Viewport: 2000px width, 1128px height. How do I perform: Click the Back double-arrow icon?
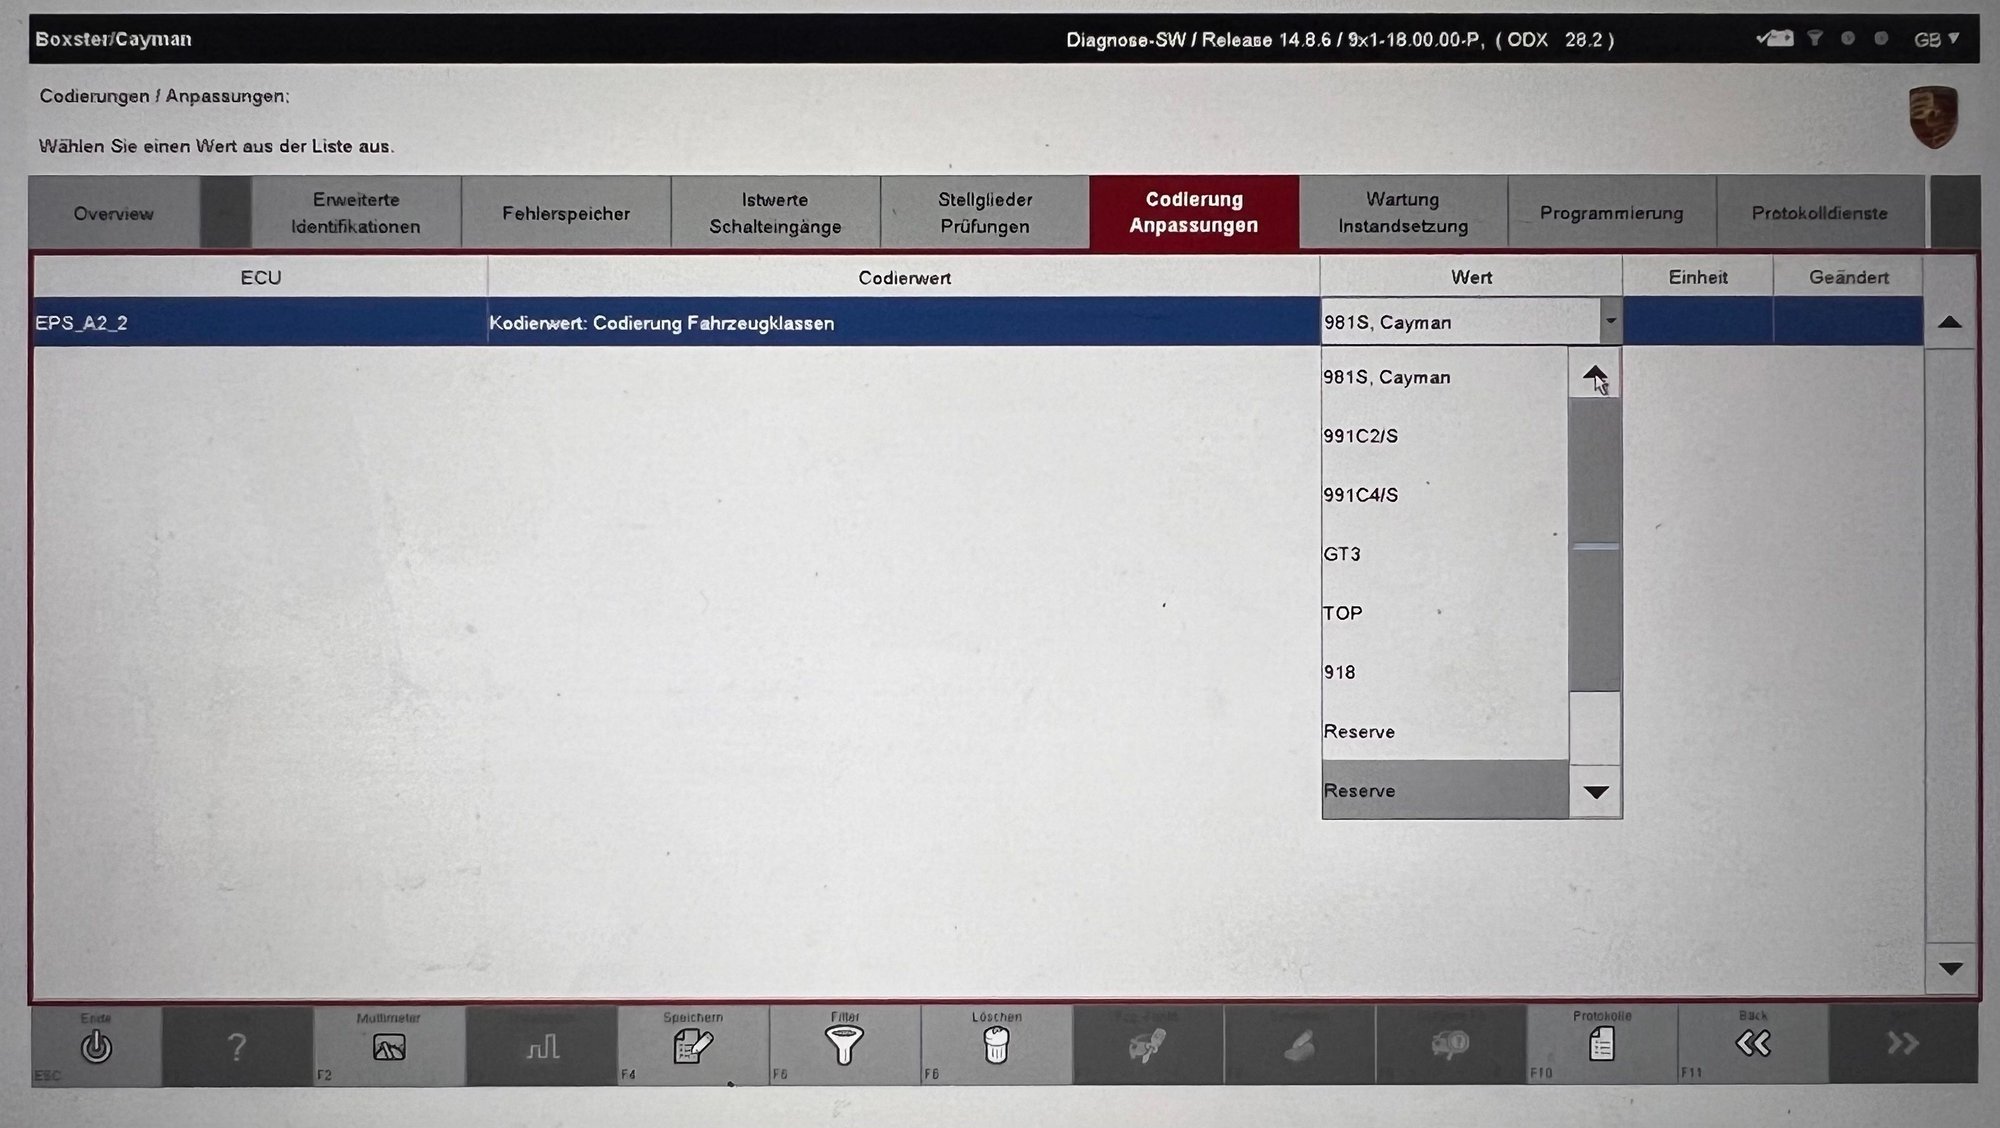pos(1753,1044)
